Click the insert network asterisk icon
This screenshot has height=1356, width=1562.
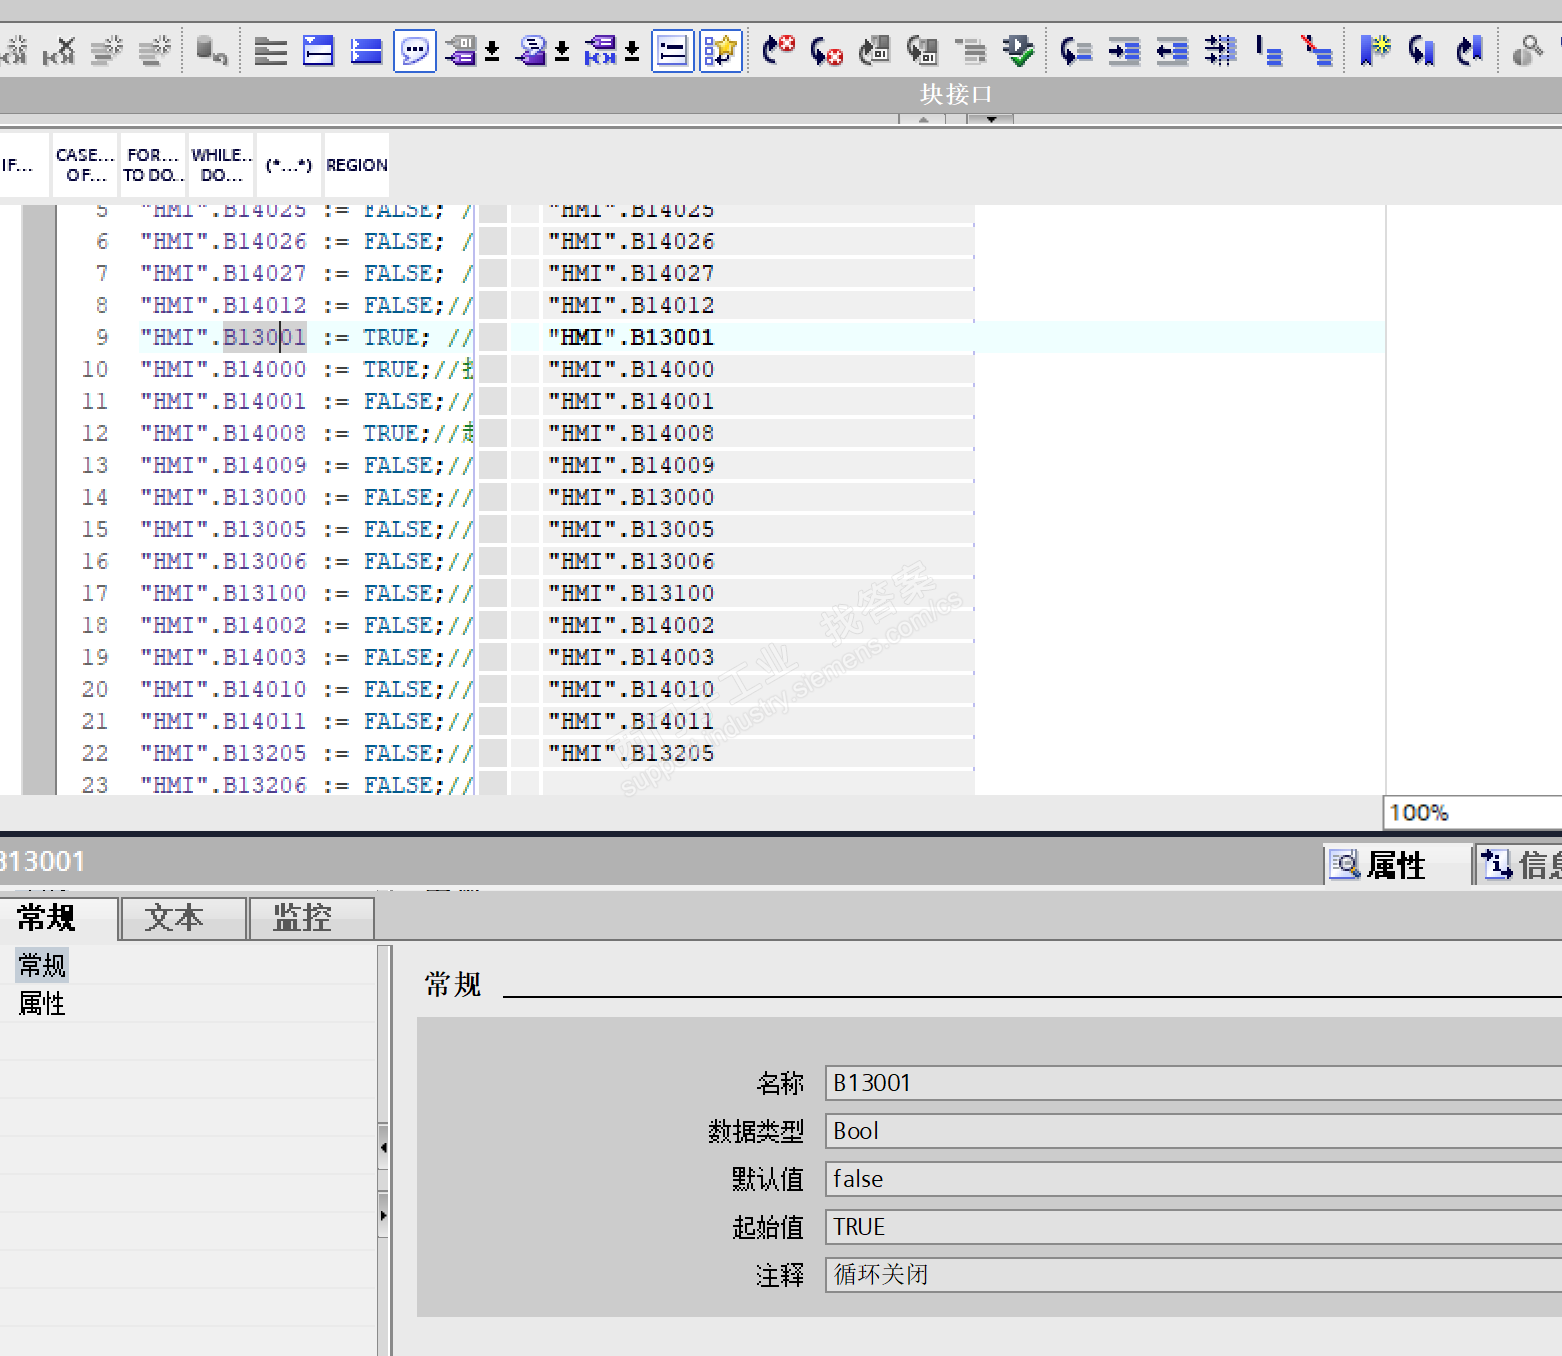point(14,50)
